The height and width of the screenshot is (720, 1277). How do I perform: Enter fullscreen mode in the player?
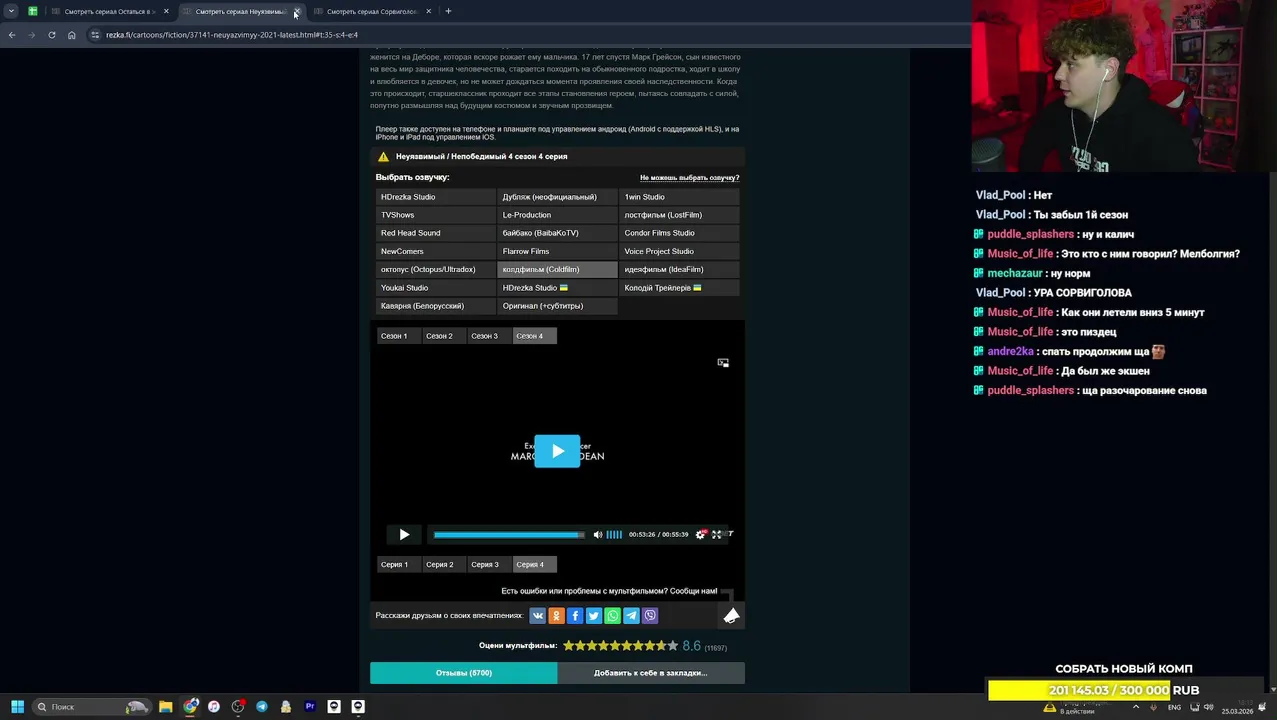716,534
